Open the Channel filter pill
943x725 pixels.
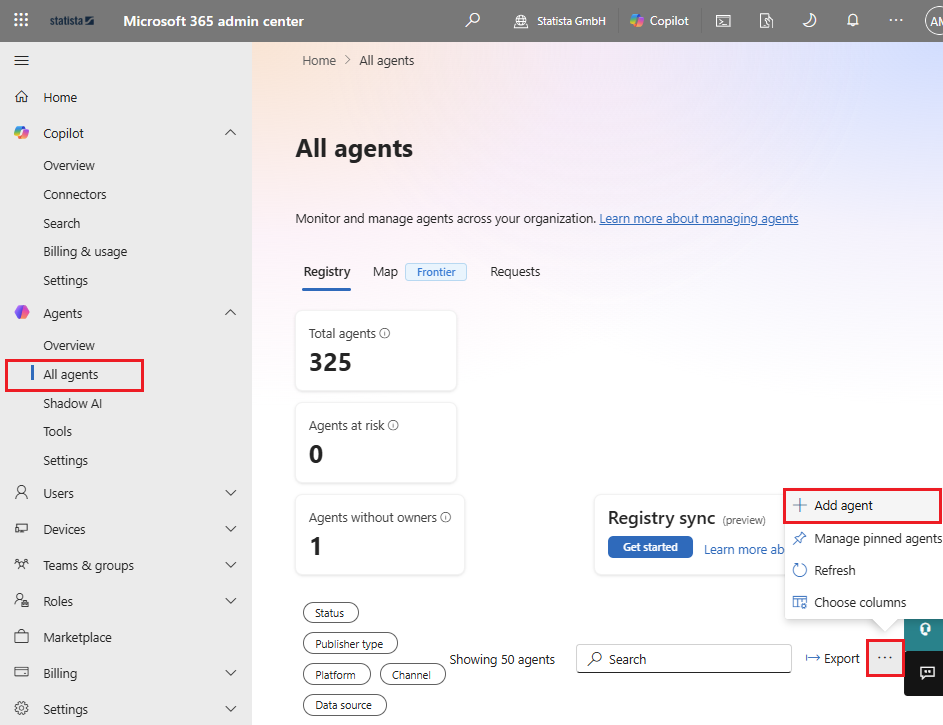[412, 675]
